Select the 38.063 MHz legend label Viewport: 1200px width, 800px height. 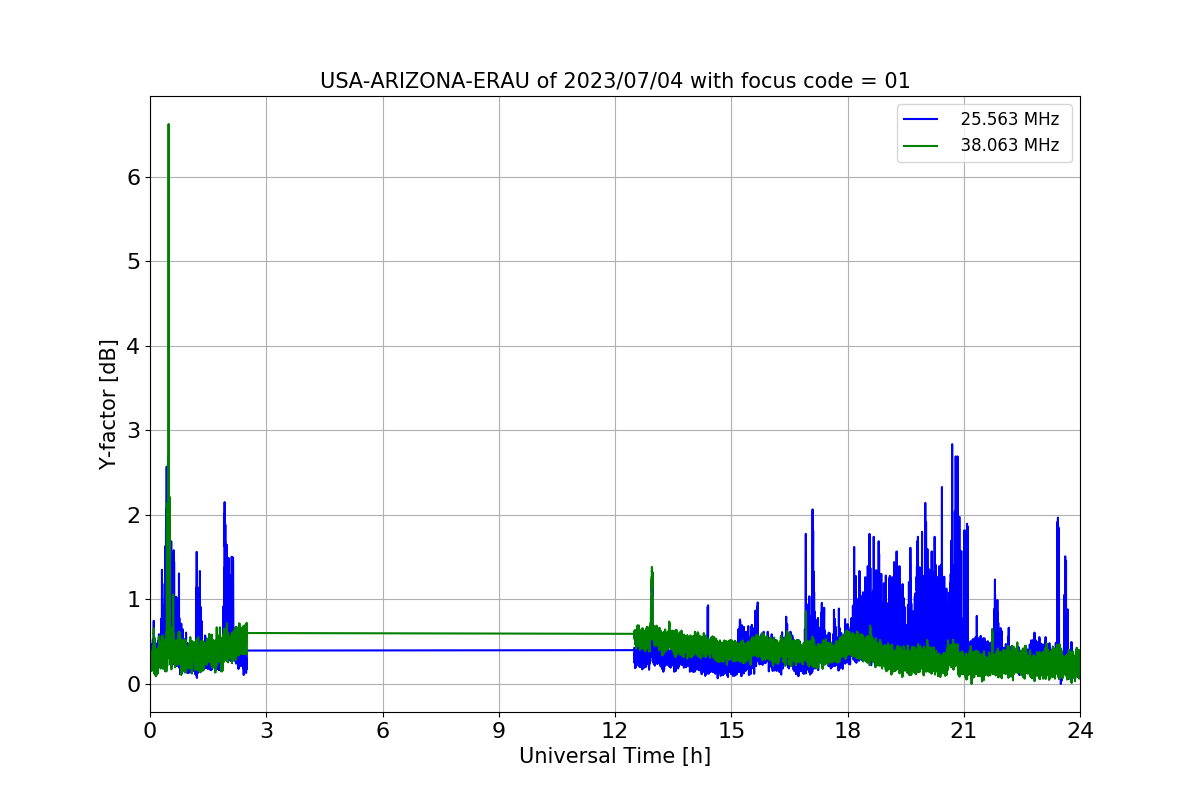(1009, 145)
